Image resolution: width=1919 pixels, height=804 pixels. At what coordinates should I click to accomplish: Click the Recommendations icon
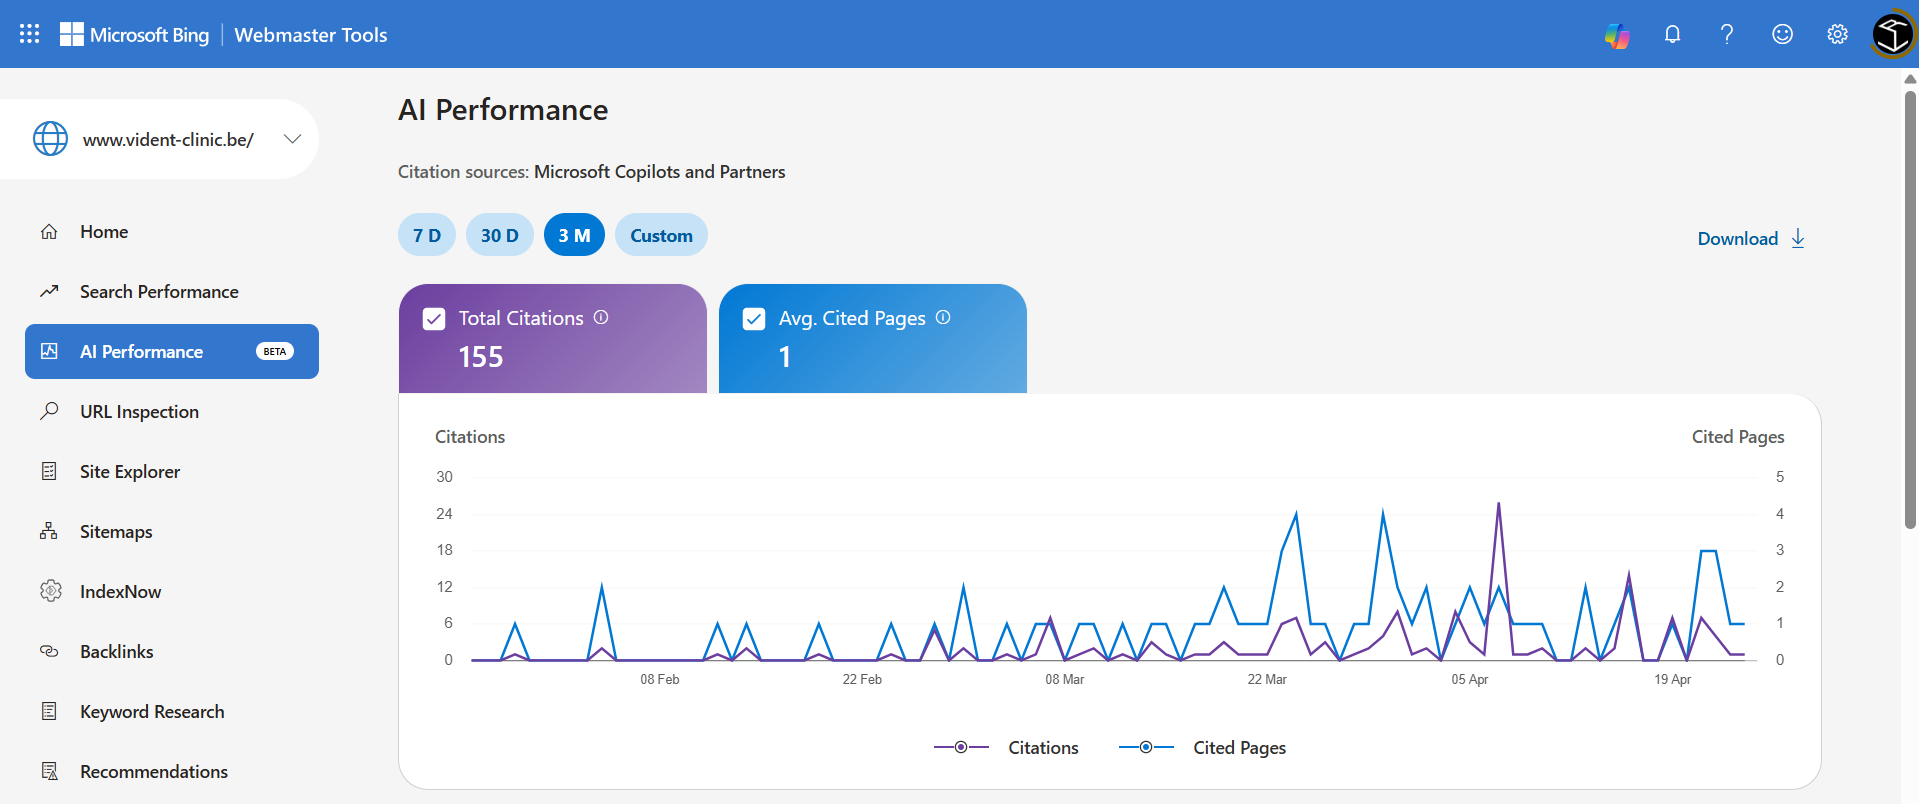point(49,771)
